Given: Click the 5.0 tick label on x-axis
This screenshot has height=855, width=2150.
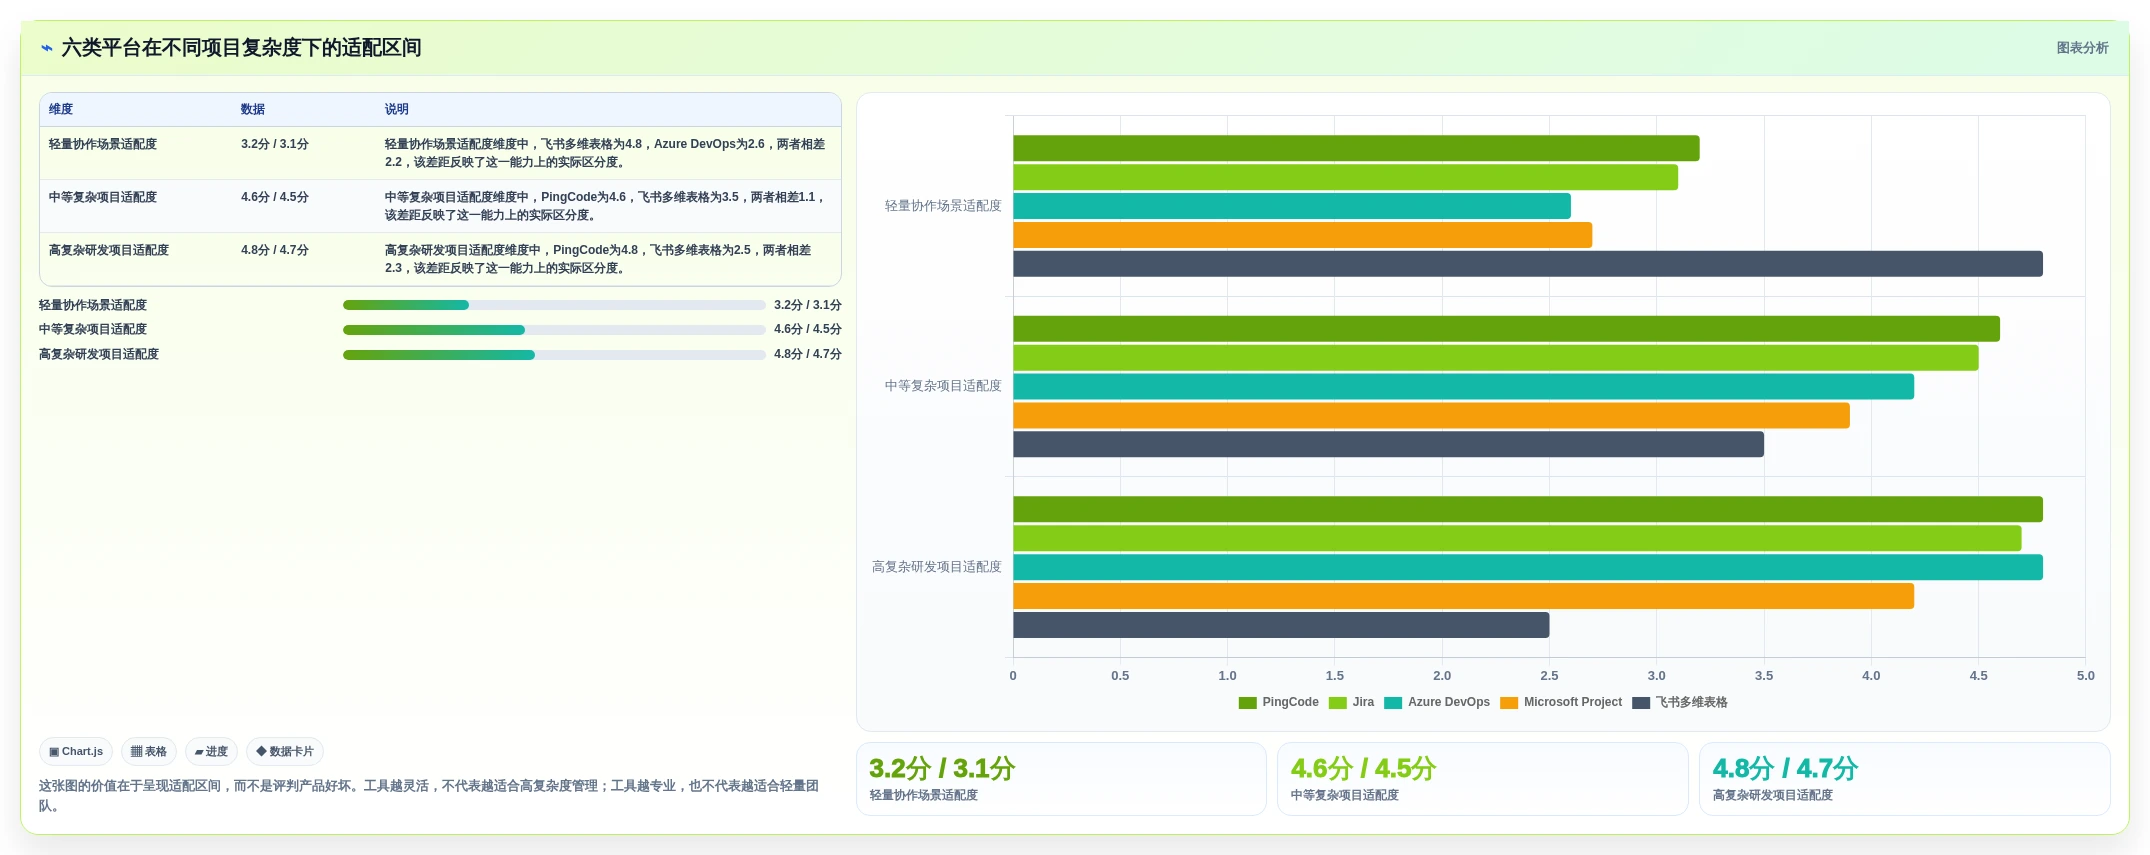Looking at the screenshot, I should tap(2085, 676).
